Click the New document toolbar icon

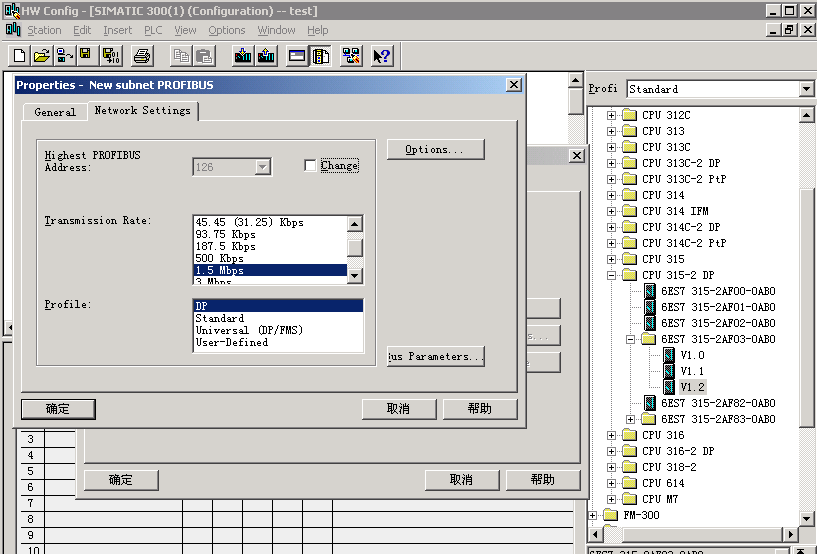[x=19, y=55]
